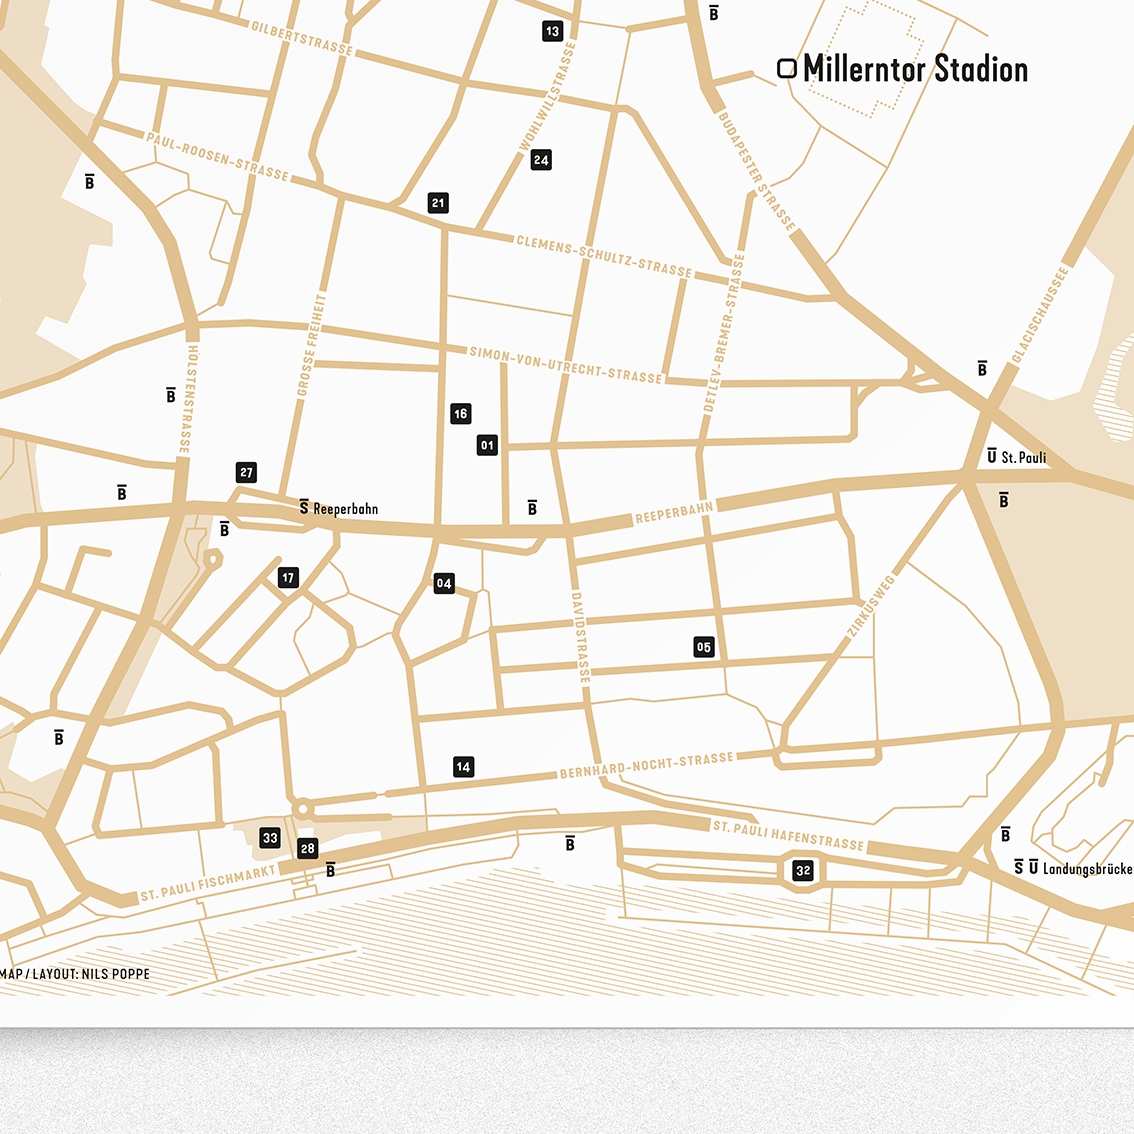Select location marker 24 on Wohlwillstrasse

pos(541,160)
